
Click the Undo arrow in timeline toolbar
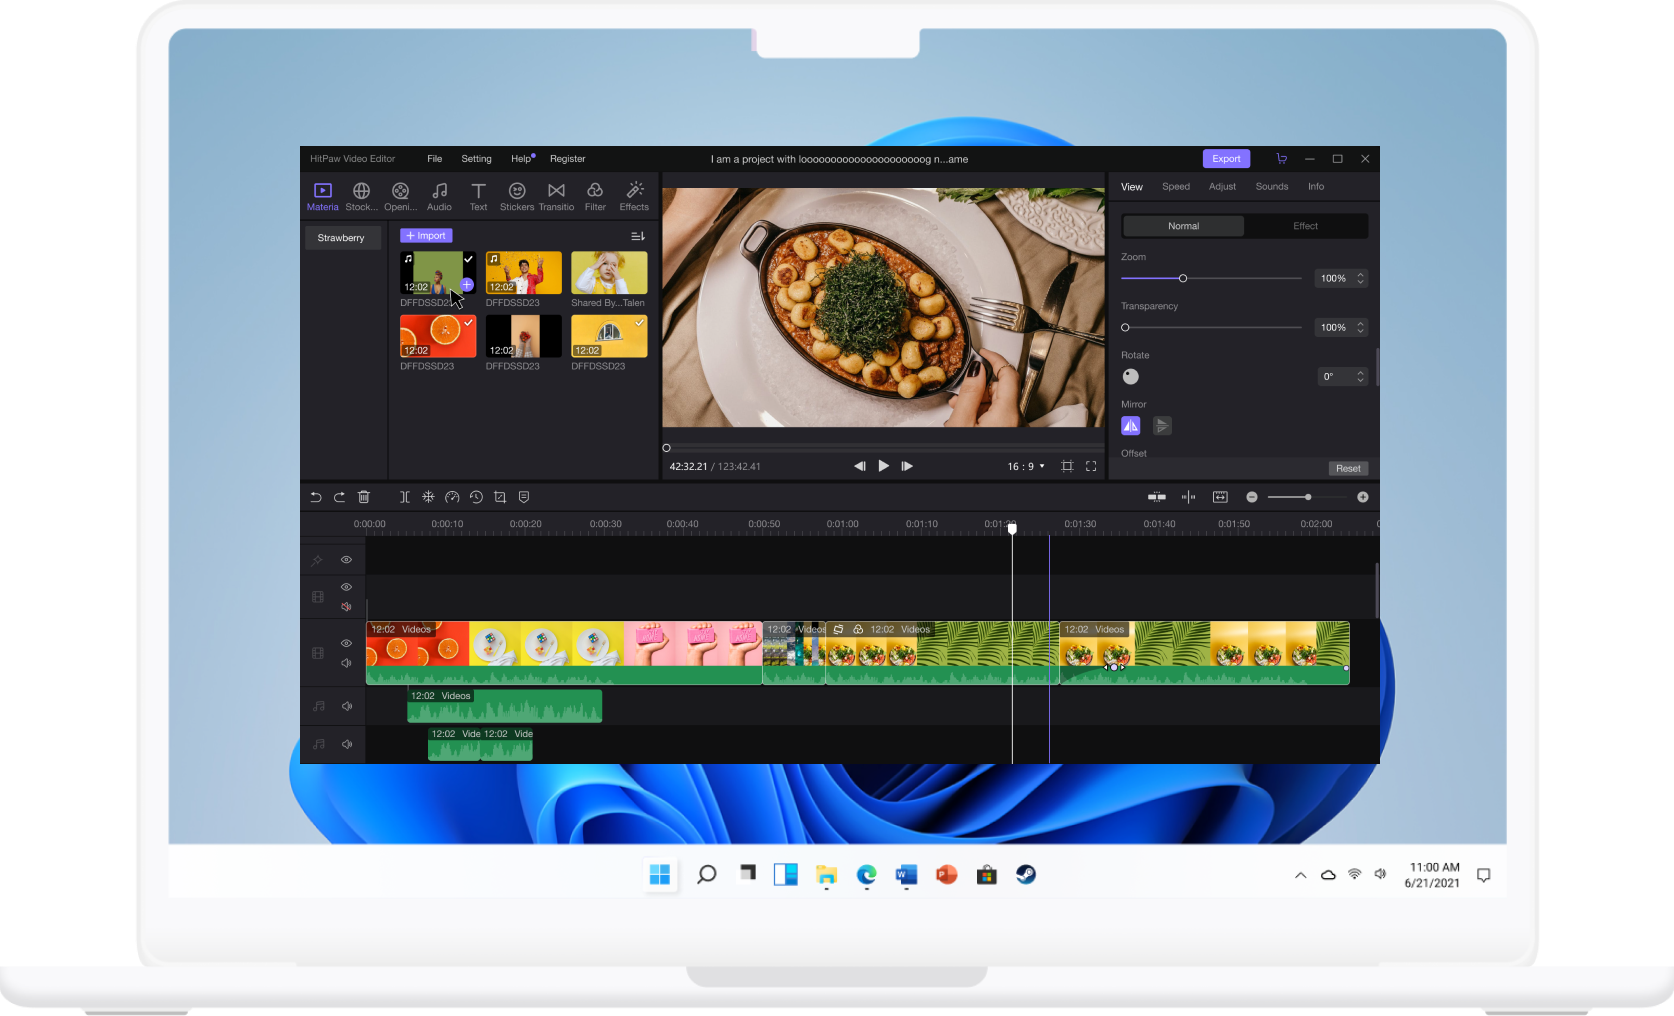coord(315,497)
